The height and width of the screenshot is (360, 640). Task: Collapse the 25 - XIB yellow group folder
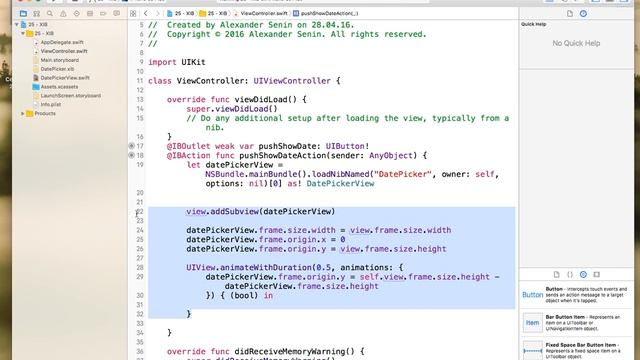click(x=23, y=33)
